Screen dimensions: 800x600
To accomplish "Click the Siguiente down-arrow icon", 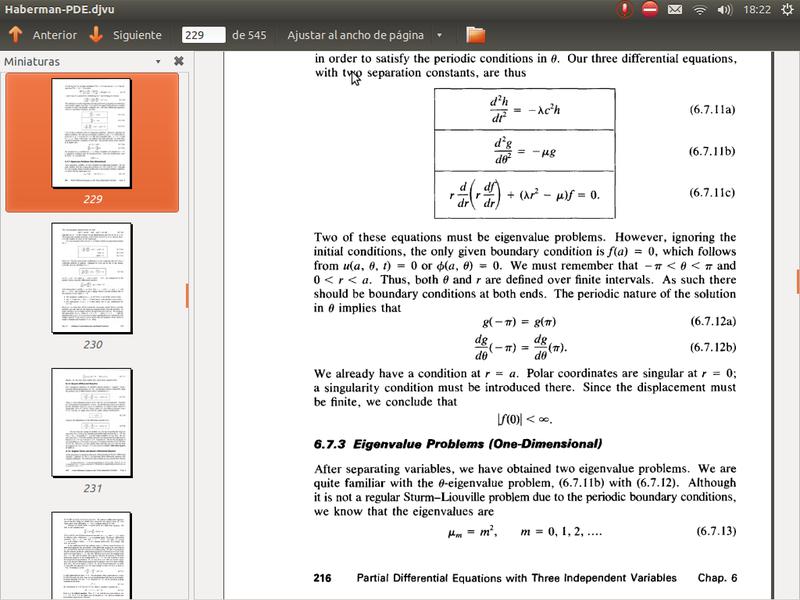I will point(96,35).
